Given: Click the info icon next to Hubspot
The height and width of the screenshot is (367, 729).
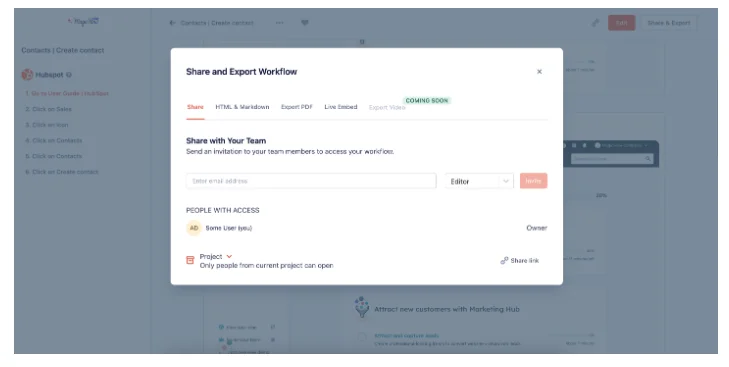Looking at the screenshot, I should coord(69,75).
